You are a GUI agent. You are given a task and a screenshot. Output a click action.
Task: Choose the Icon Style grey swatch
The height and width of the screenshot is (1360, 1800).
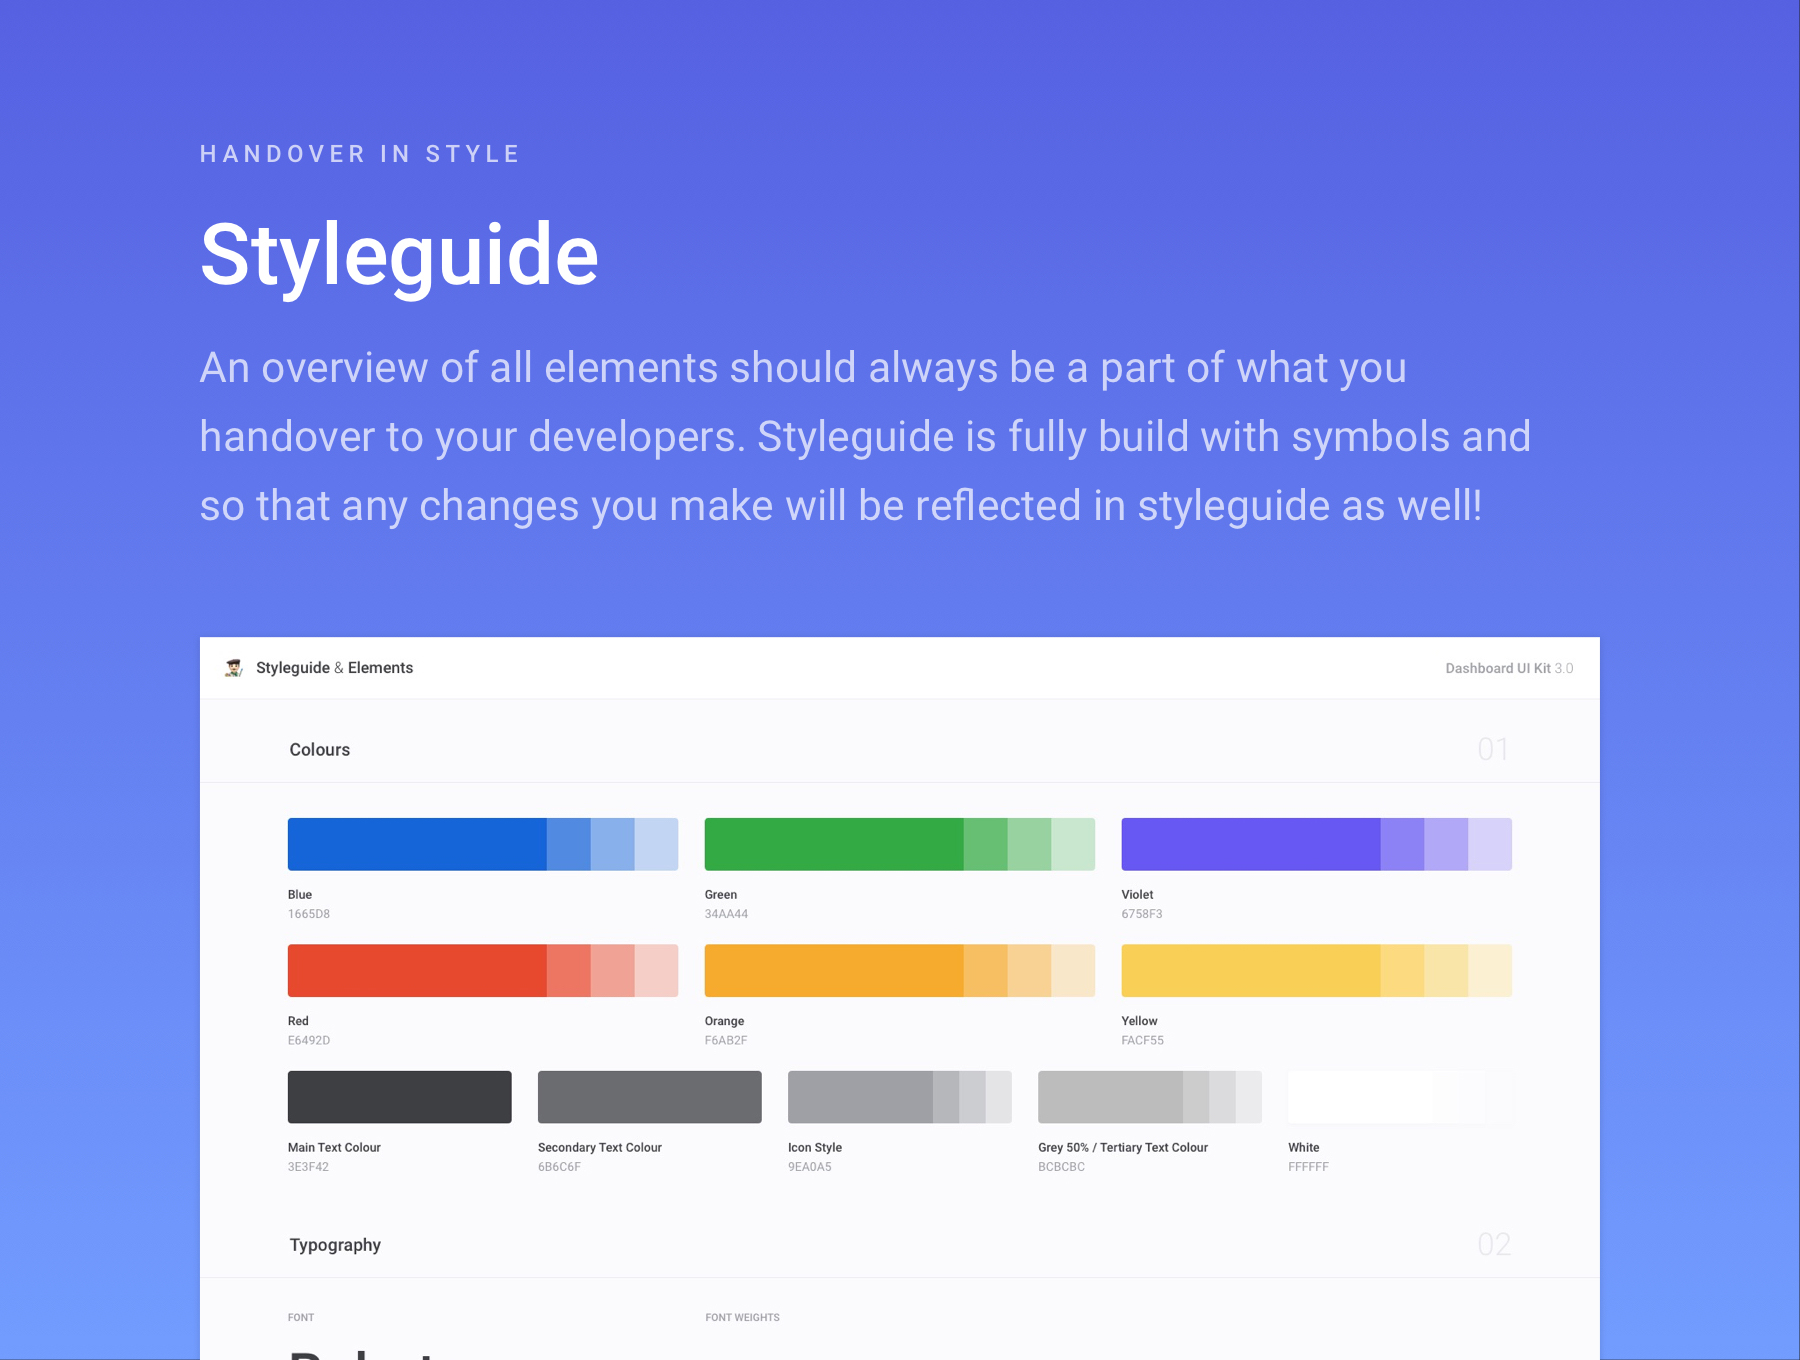coord(860,1097)
